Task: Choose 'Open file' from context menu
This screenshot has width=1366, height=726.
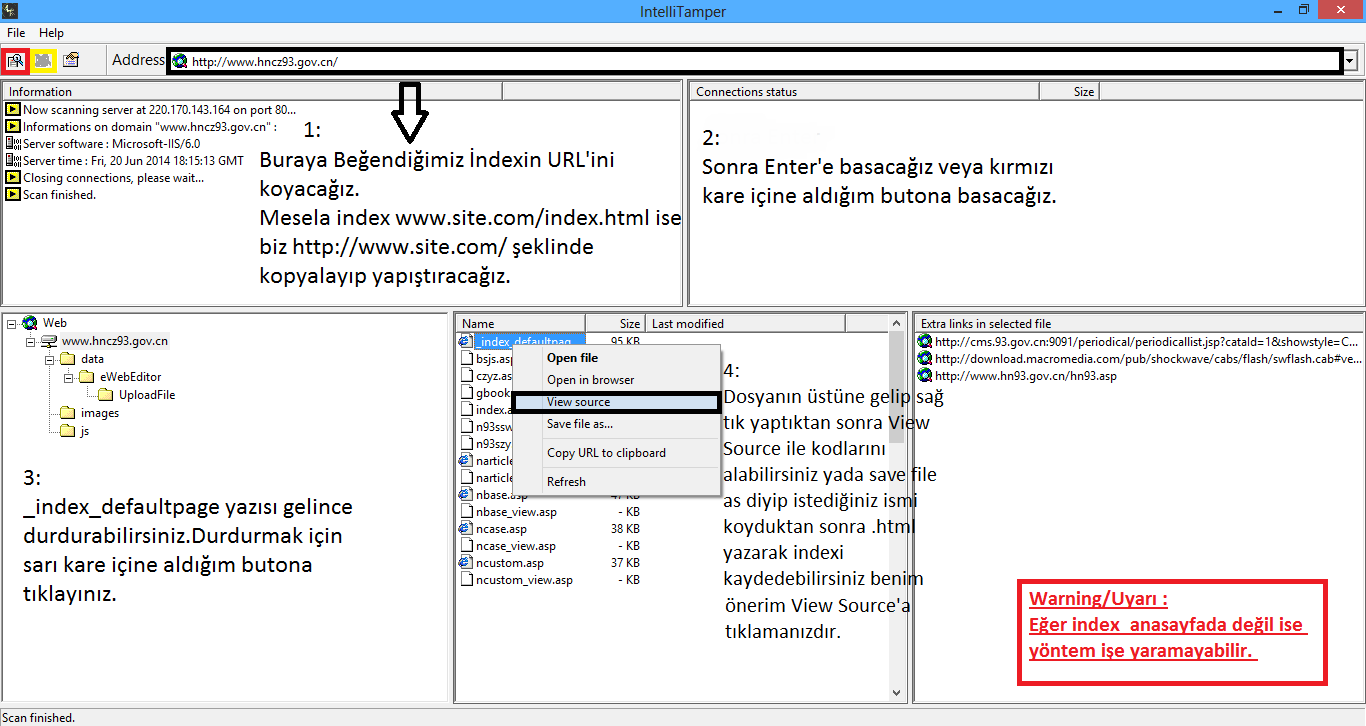Action: coord(616,358)
